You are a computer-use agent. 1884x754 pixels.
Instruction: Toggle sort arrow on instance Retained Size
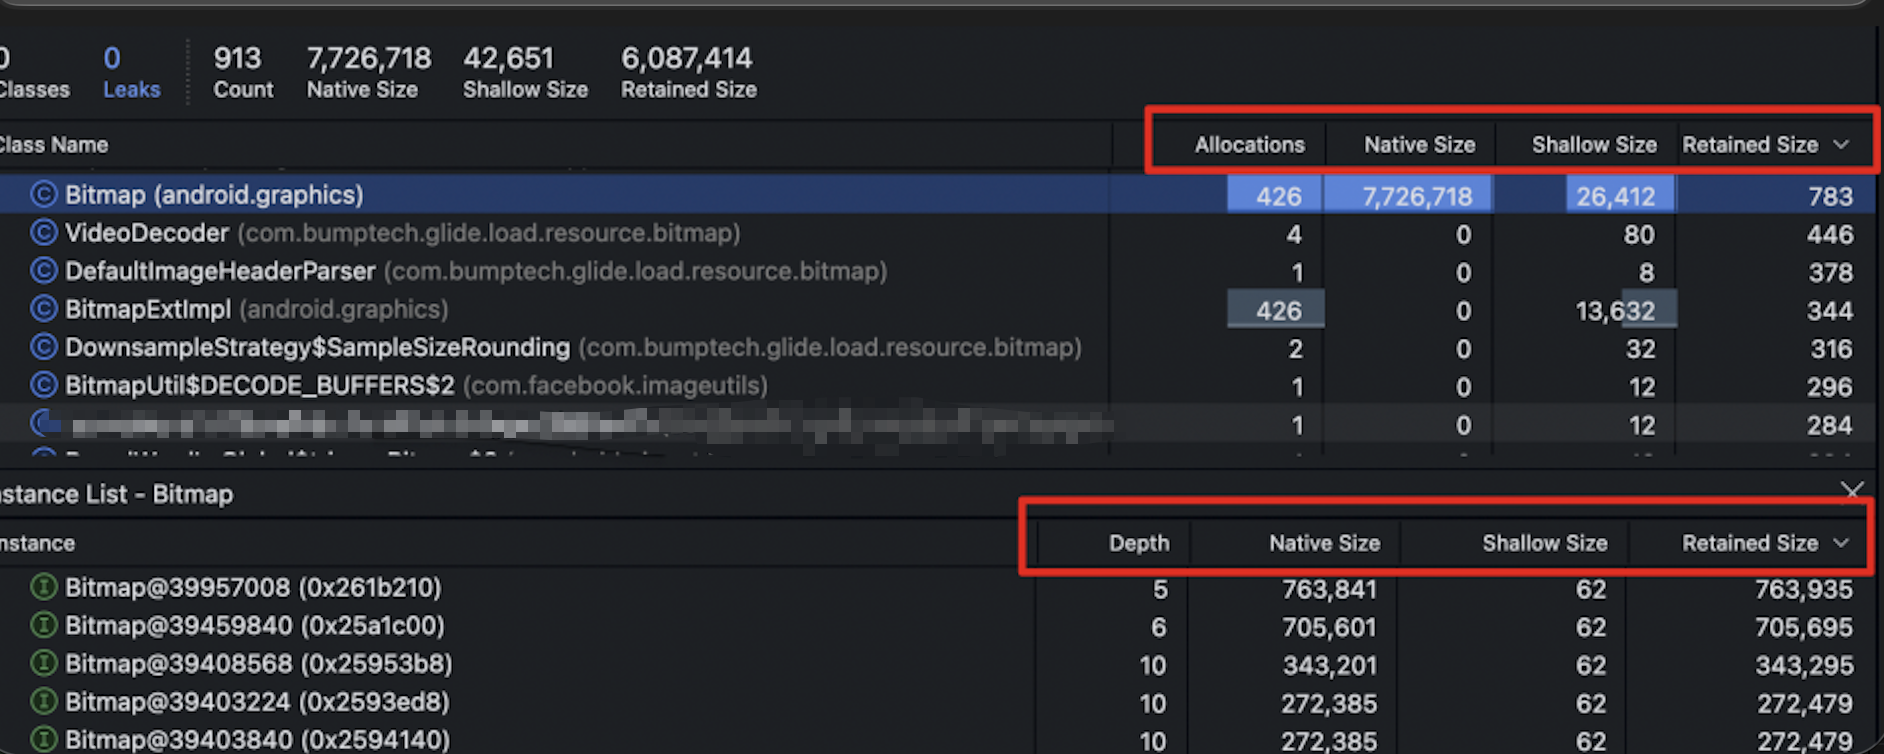coord(1842,543)
